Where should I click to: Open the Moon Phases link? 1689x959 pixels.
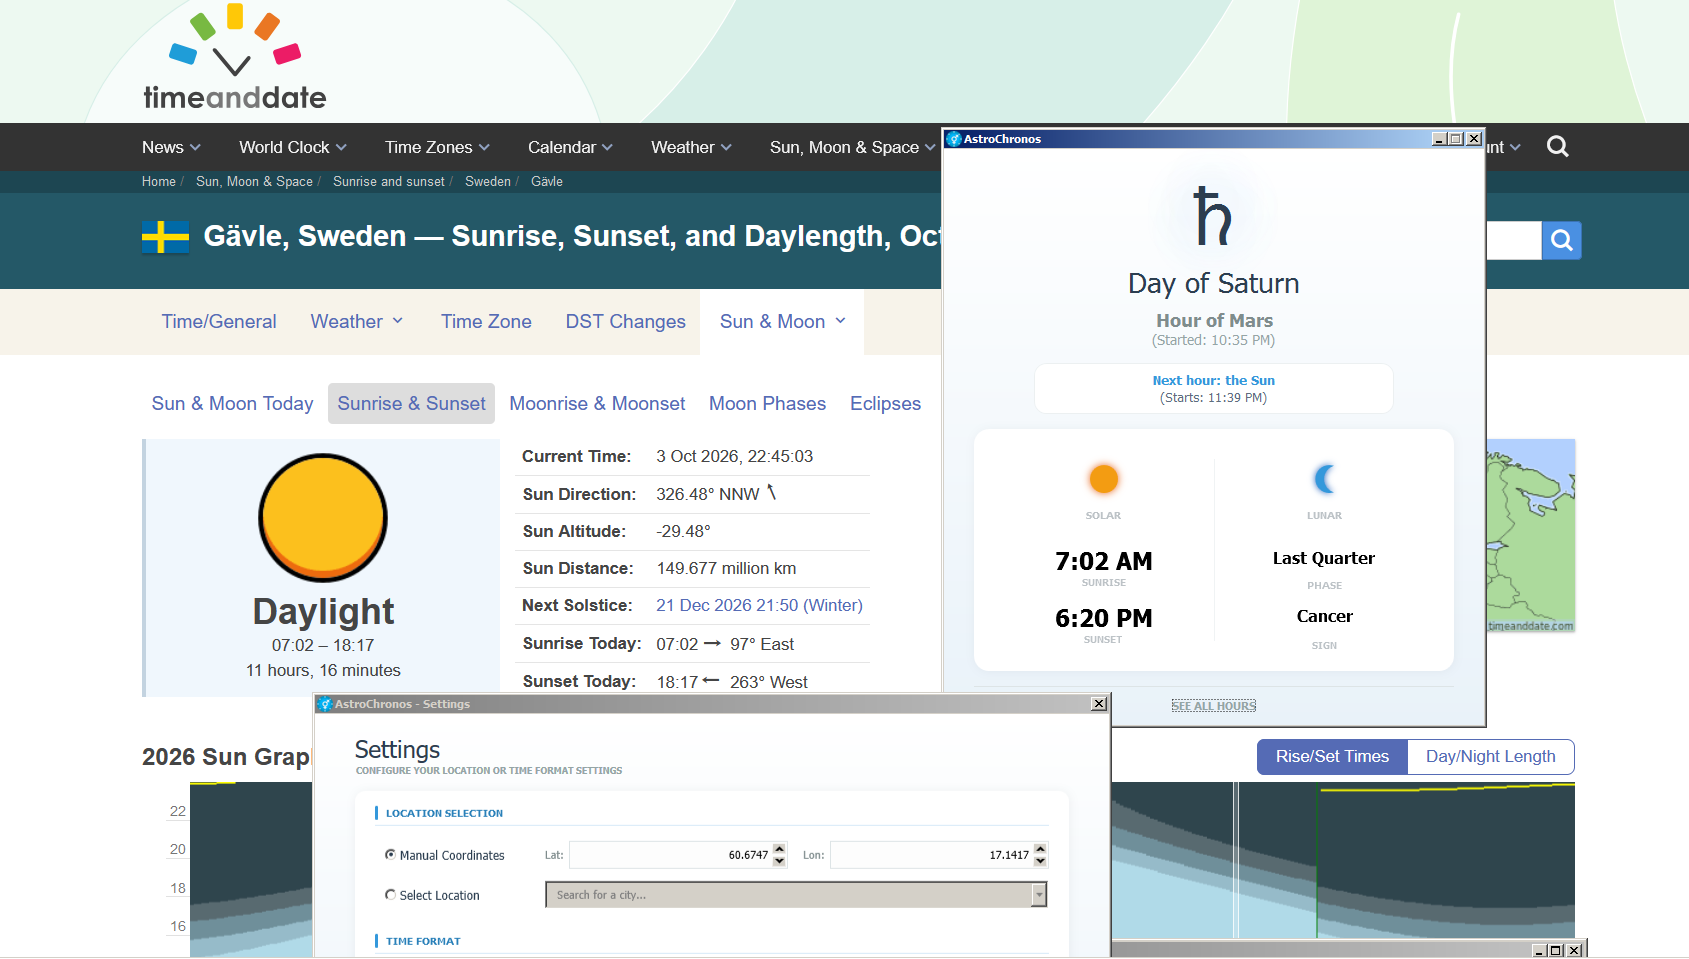[767, 404]
